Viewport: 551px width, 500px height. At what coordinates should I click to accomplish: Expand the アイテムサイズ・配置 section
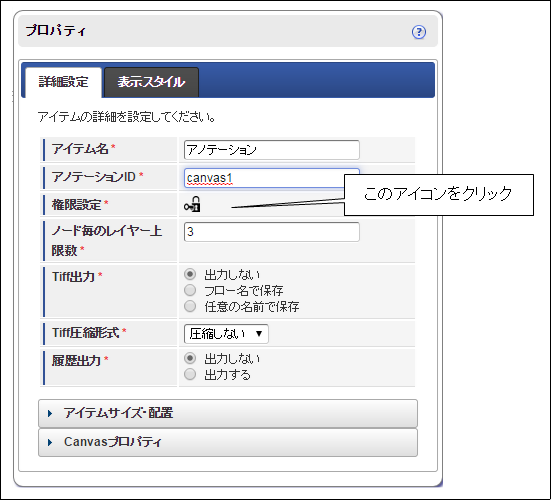(x=228, y=413)
